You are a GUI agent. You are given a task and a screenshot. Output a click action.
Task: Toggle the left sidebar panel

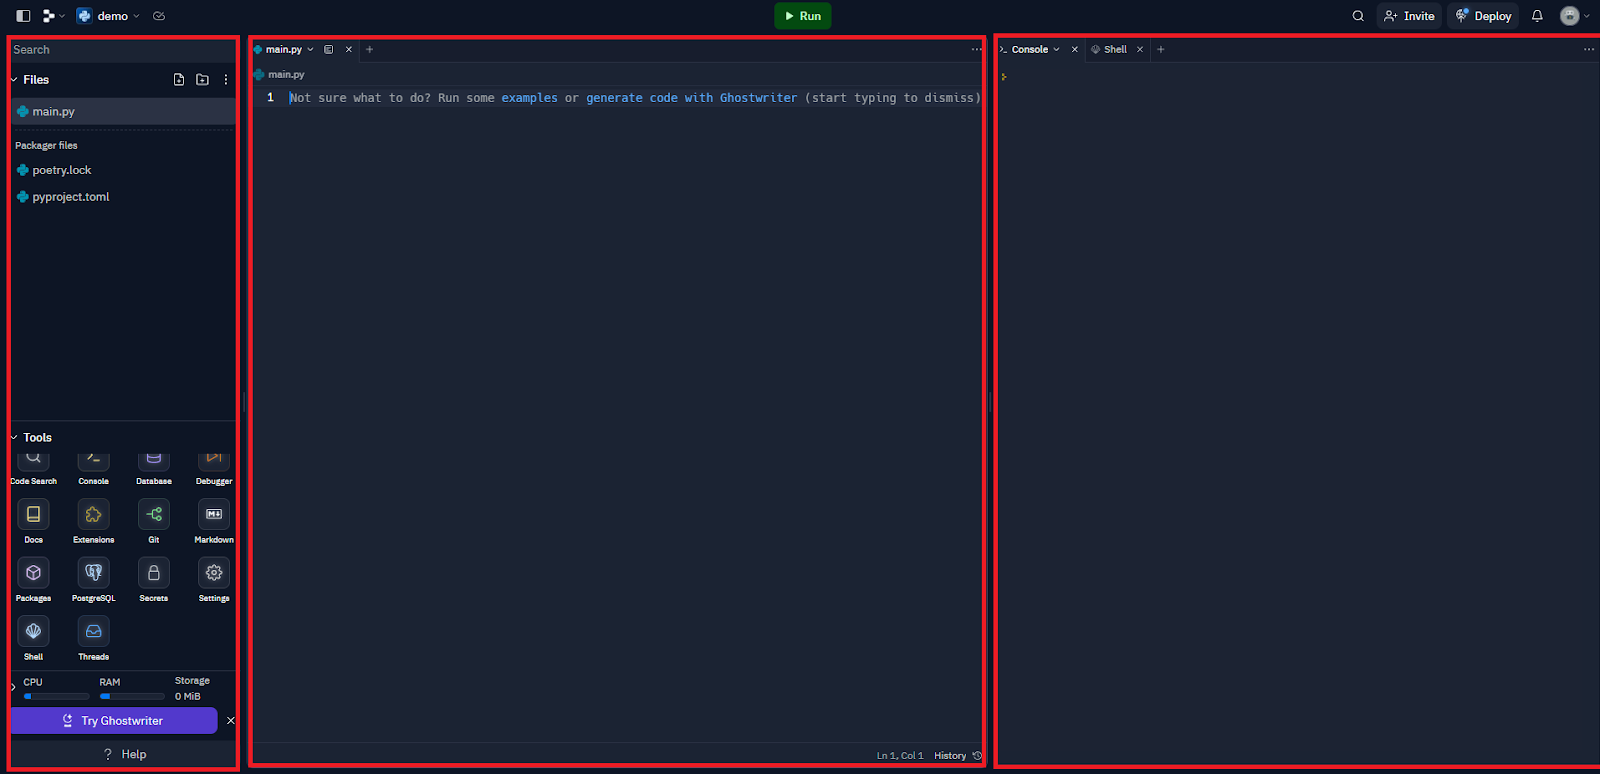pyautogui.click(x=23, y=16)
